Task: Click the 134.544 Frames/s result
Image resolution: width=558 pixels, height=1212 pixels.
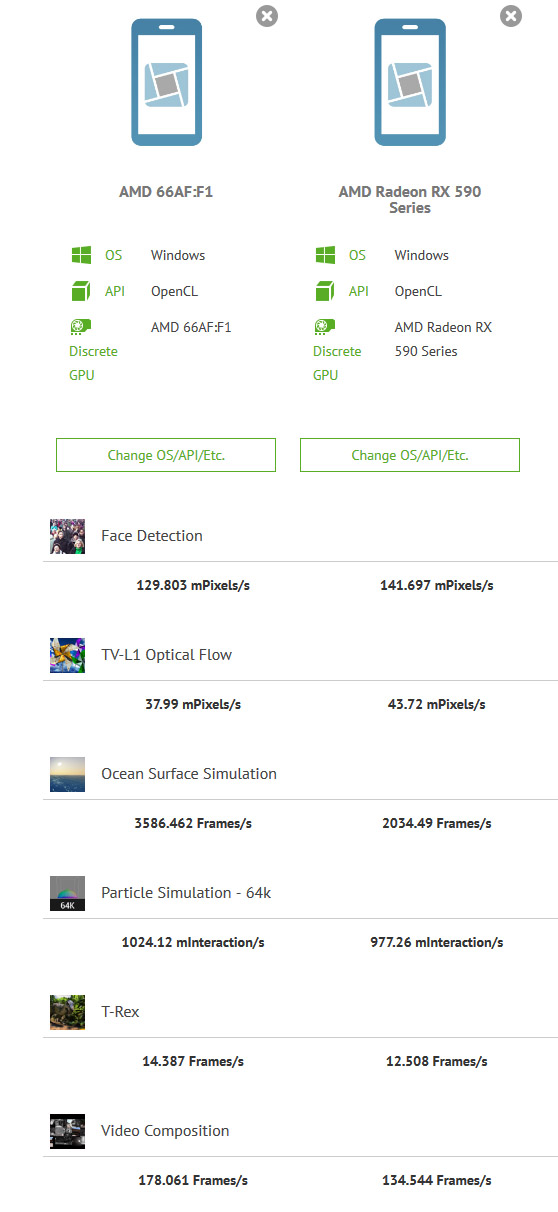Action: pyautogui.click(x=437, y=1181)
